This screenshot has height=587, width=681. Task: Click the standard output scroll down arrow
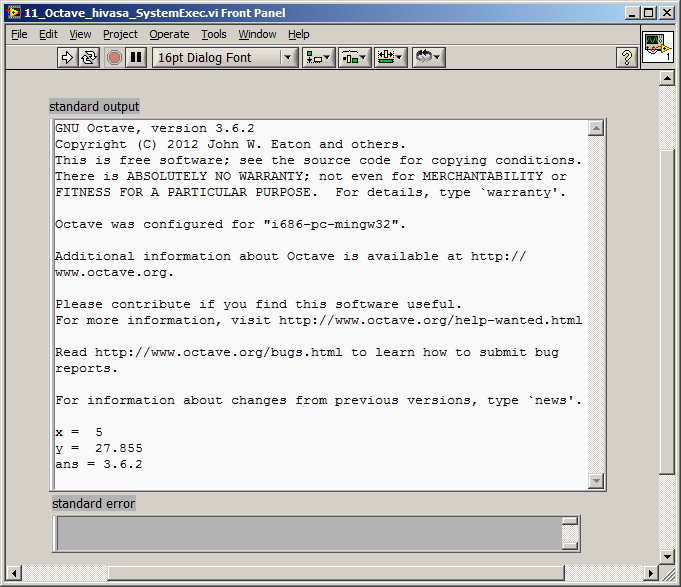(596, 481)
